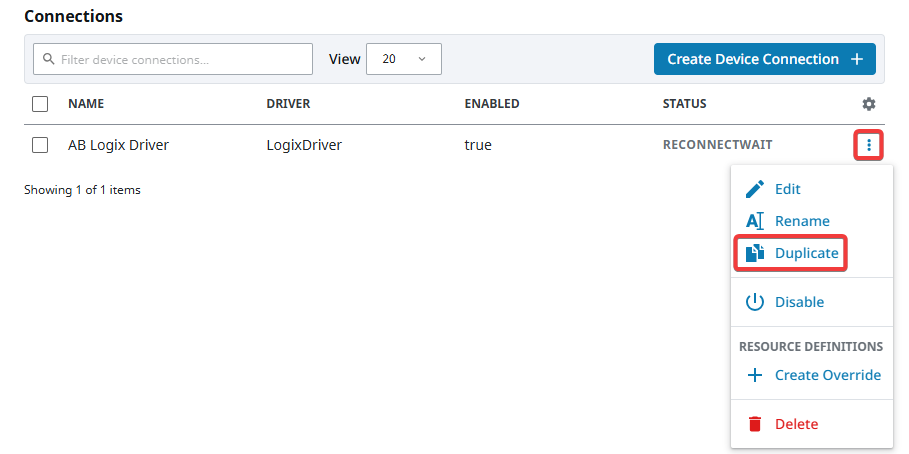Click the plus icon on Create Device Connection
Image resolution: width=909 pixels, height=454 pixels.
(x=857, y=59)
